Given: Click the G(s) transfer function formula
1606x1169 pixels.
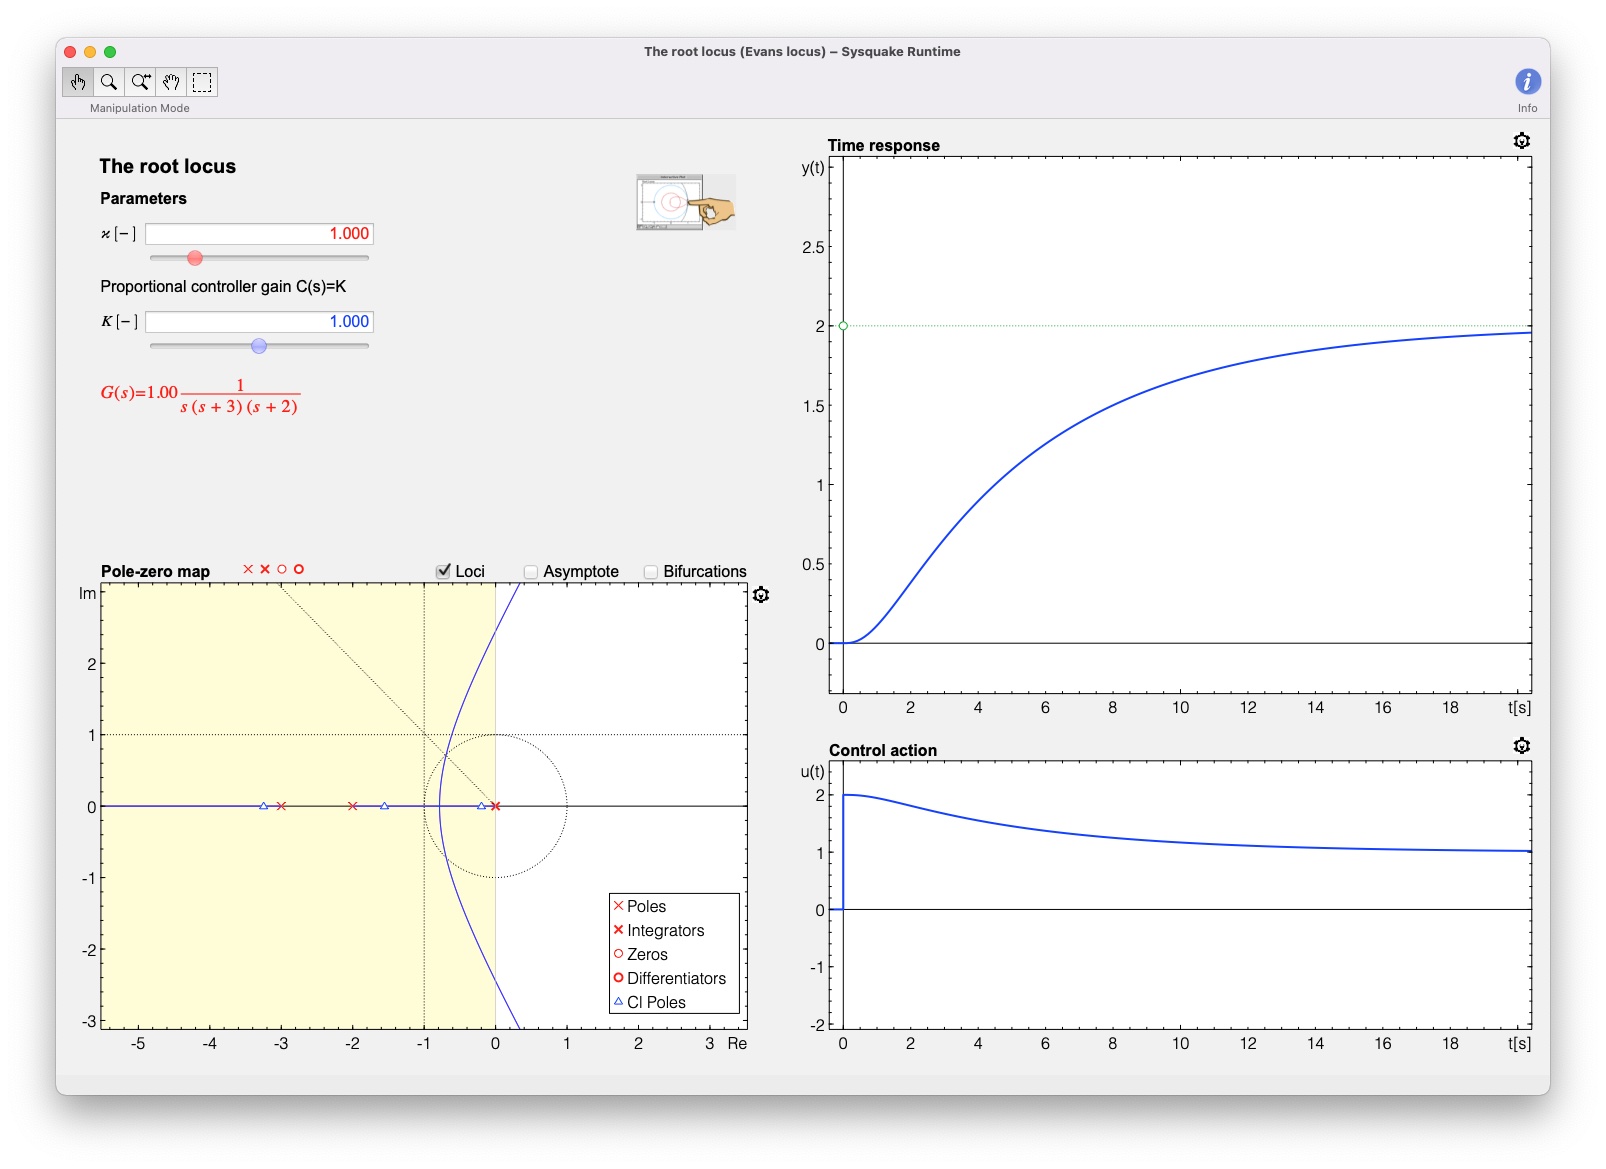Looking at the screenshot, I should tap(200, 396).
